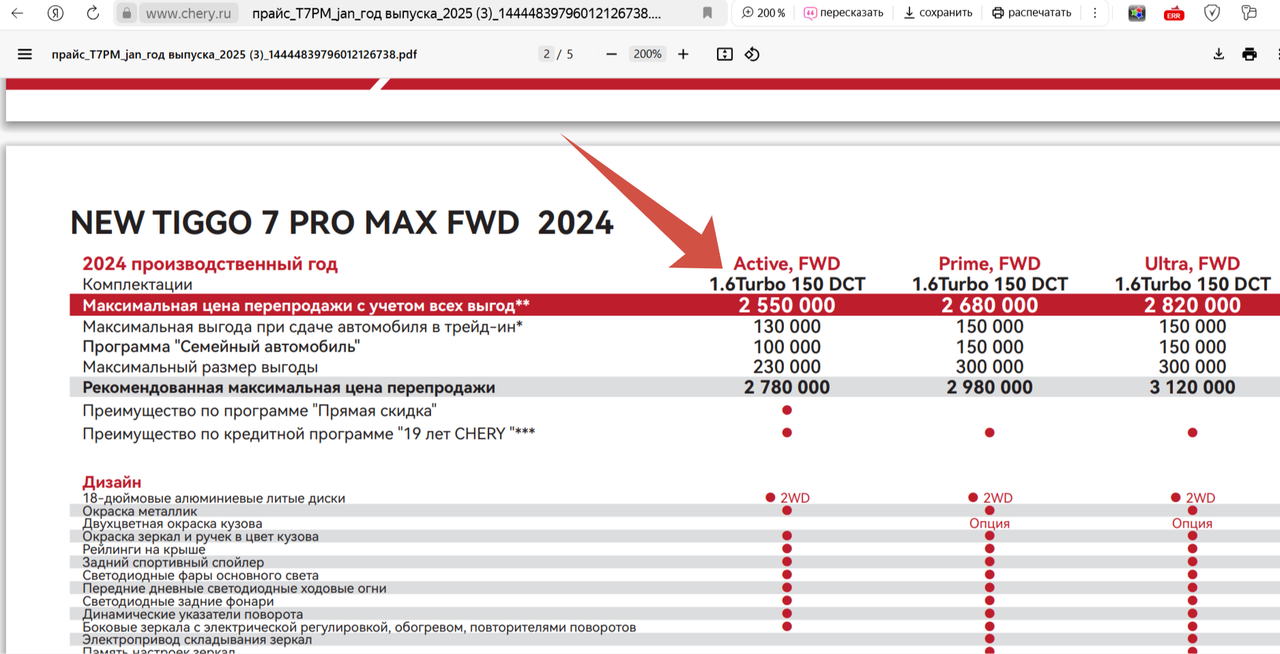The width and height of the screenshot is (1280, 654).
Task: Open the 200% zoom indicator in address bar
Action: point(763,13)
